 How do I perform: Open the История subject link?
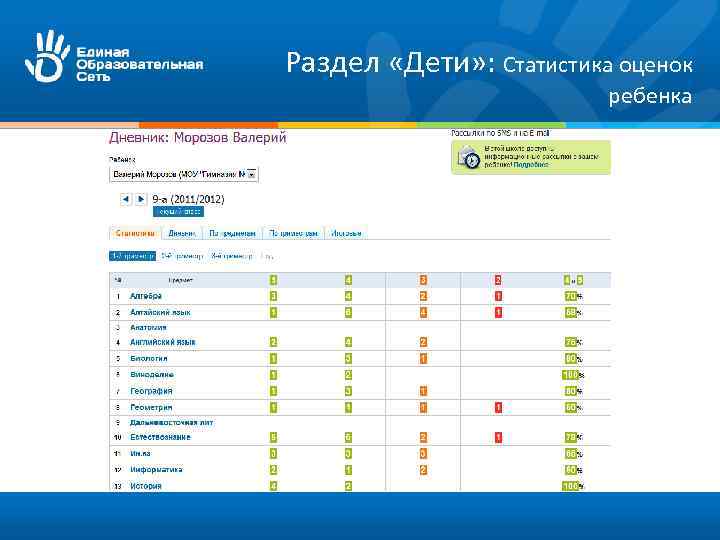pyautogui.click(x=146, y=486)
